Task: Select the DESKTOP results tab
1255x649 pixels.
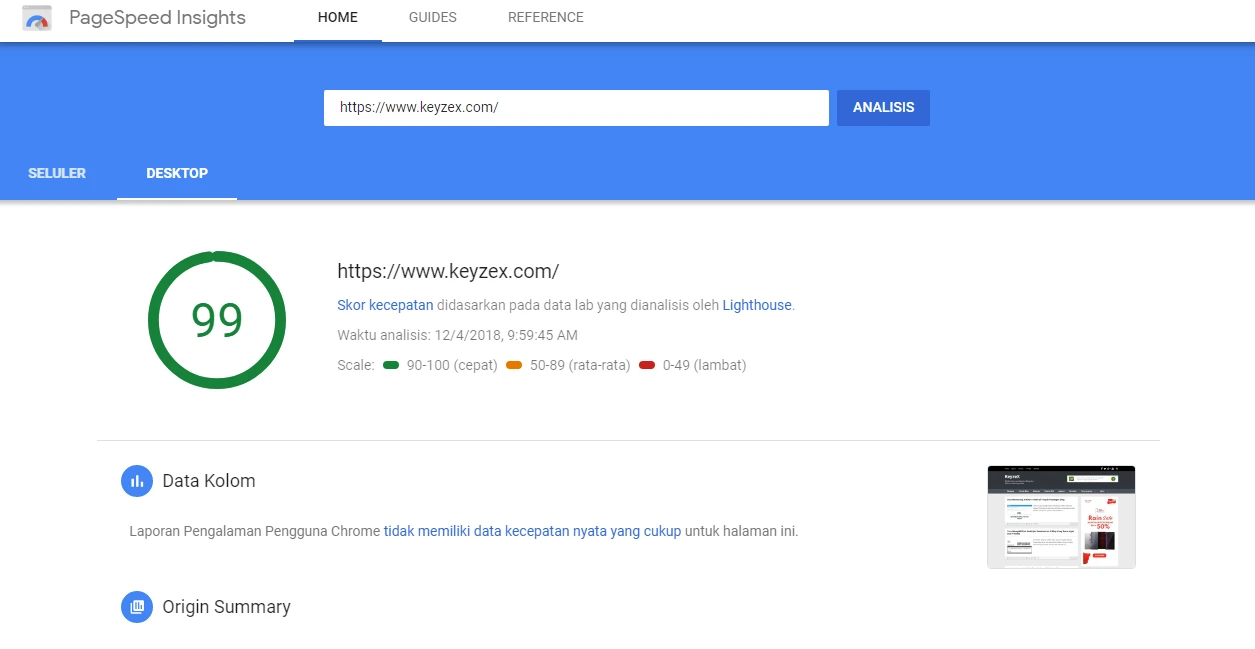Action: point(177,173)
